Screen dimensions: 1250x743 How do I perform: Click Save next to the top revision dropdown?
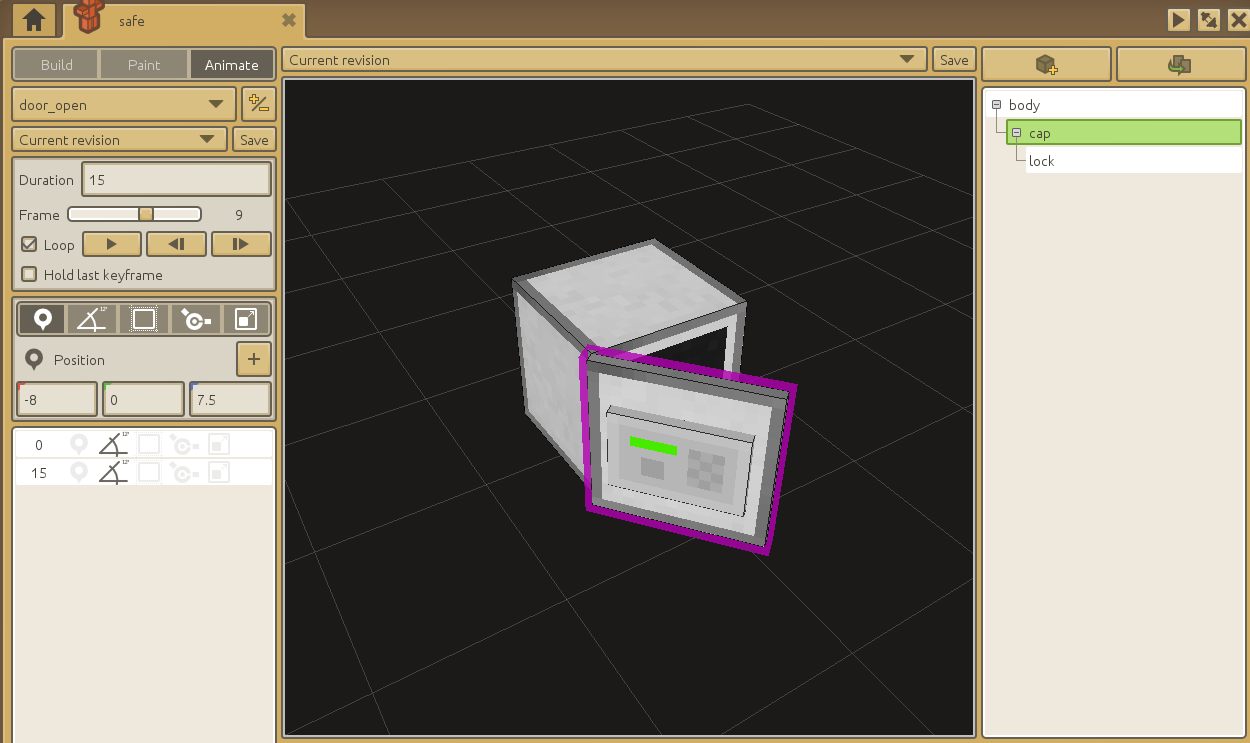954,60
